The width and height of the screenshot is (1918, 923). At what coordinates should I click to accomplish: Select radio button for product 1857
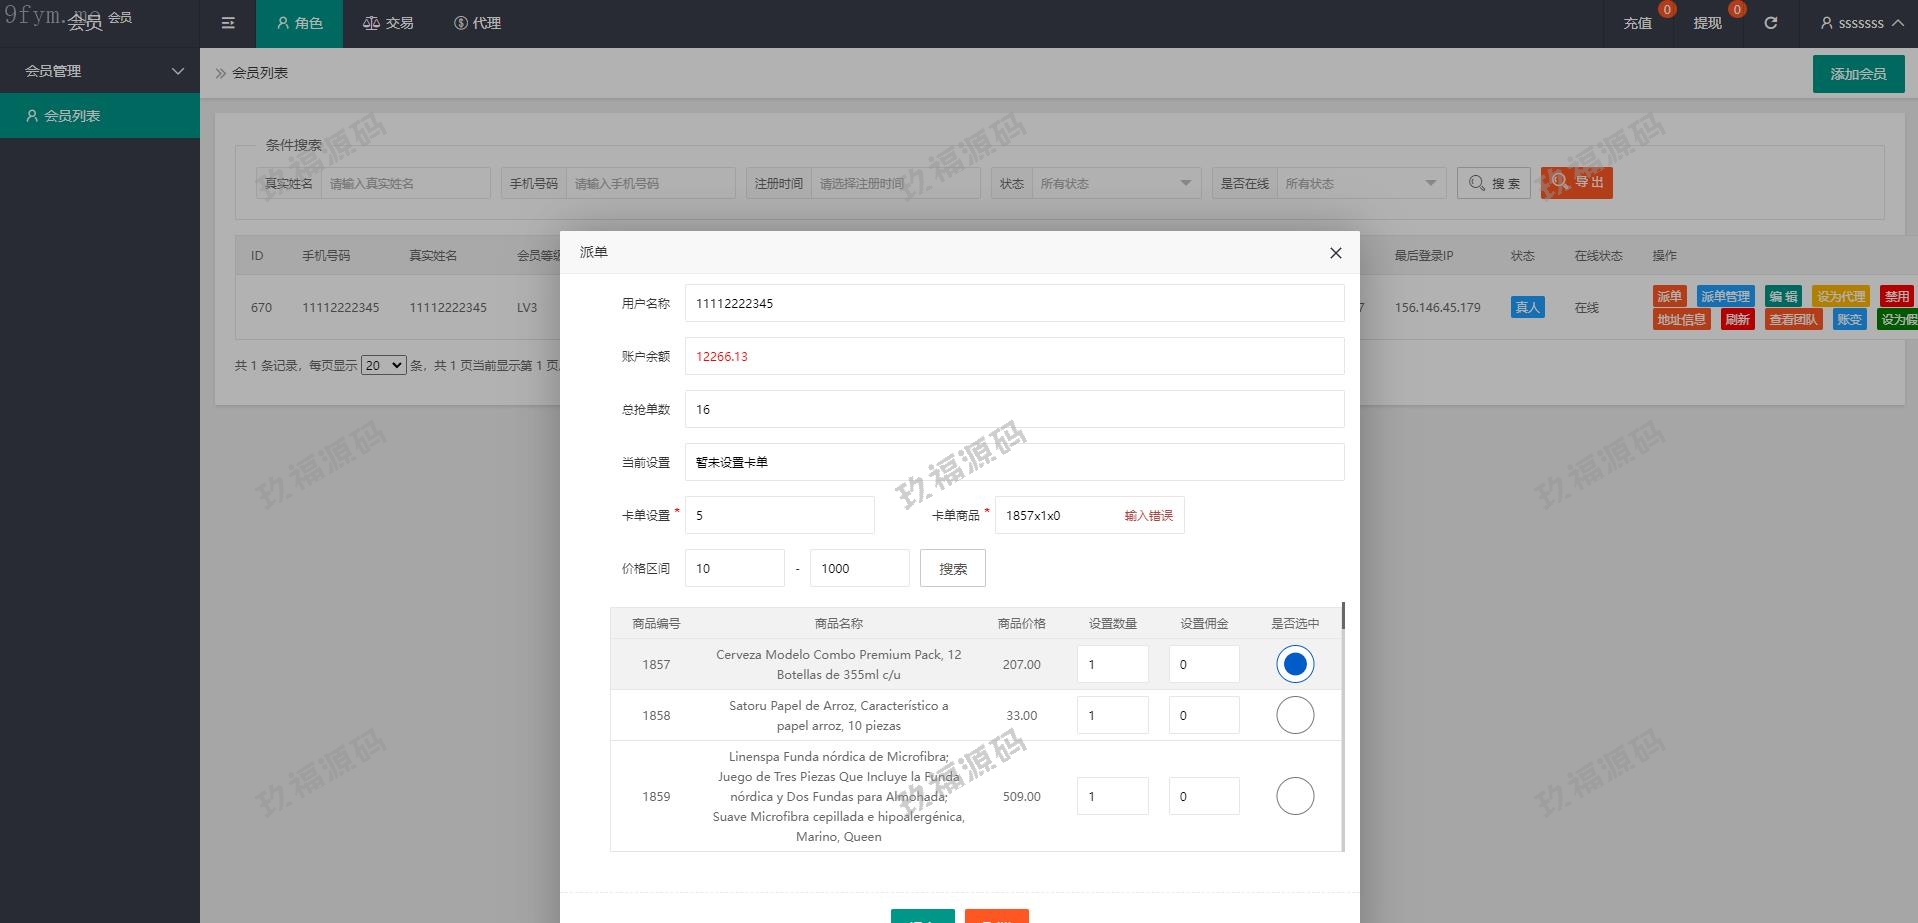[1294, 664]
